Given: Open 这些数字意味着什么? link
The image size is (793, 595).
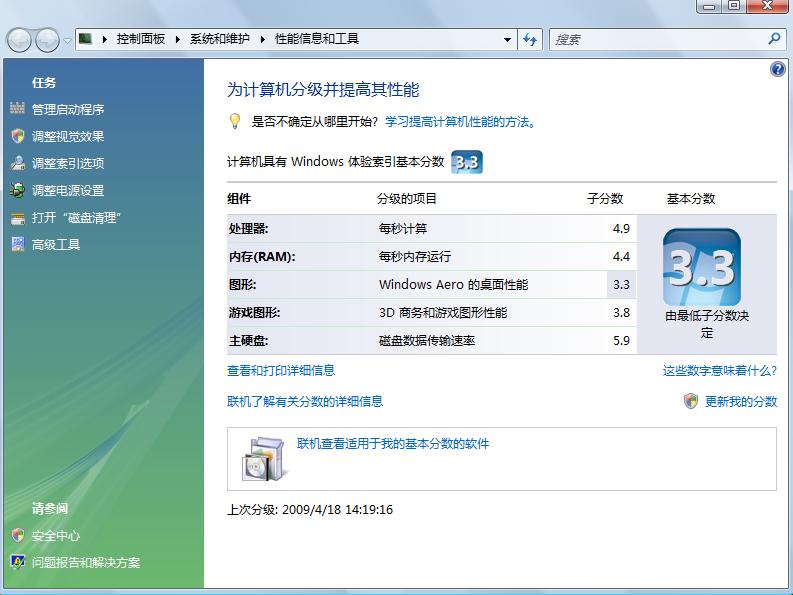Looking at the screenshot, I should click(720, 371).
